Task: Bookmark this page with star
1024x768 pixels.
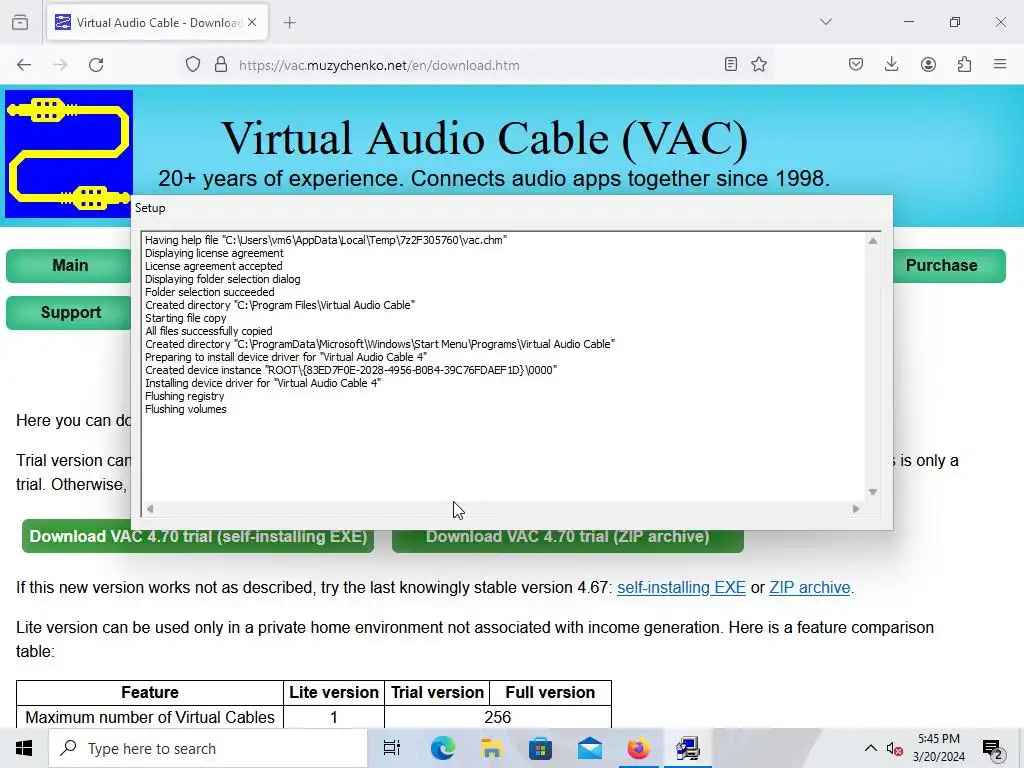Action: 759,64
